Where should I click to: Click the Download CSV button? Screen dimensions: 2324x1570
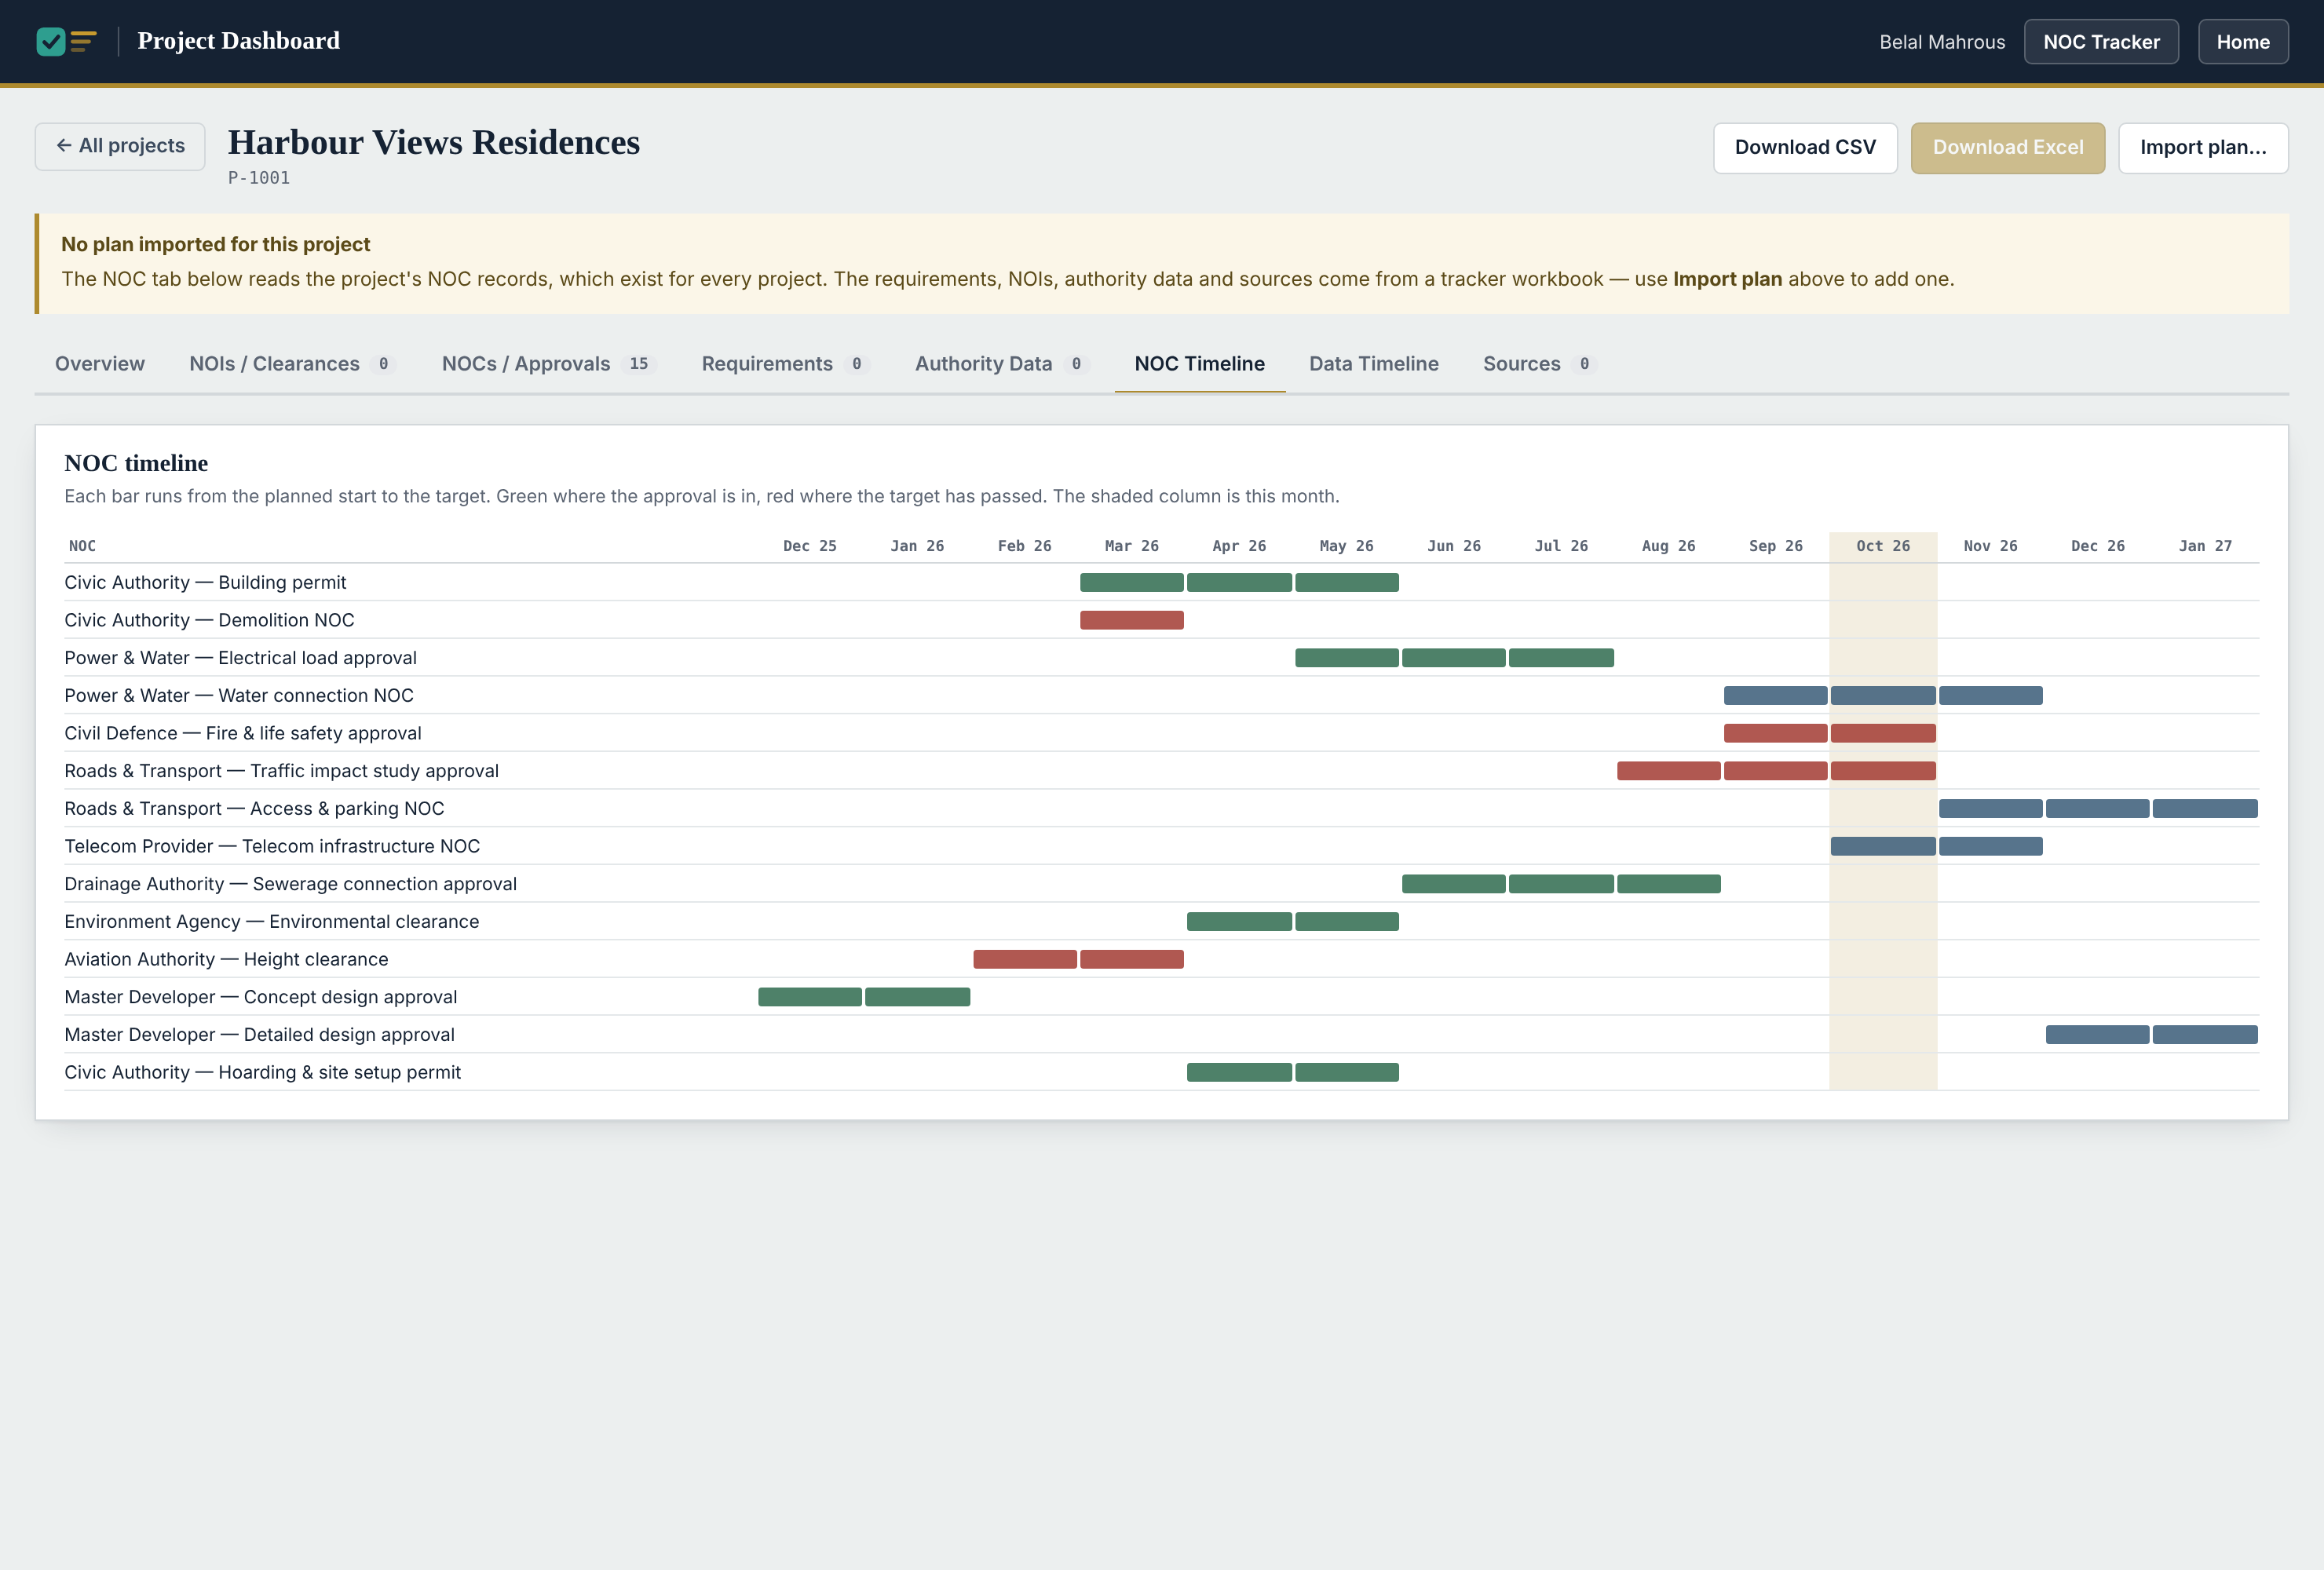point(1804,148)
